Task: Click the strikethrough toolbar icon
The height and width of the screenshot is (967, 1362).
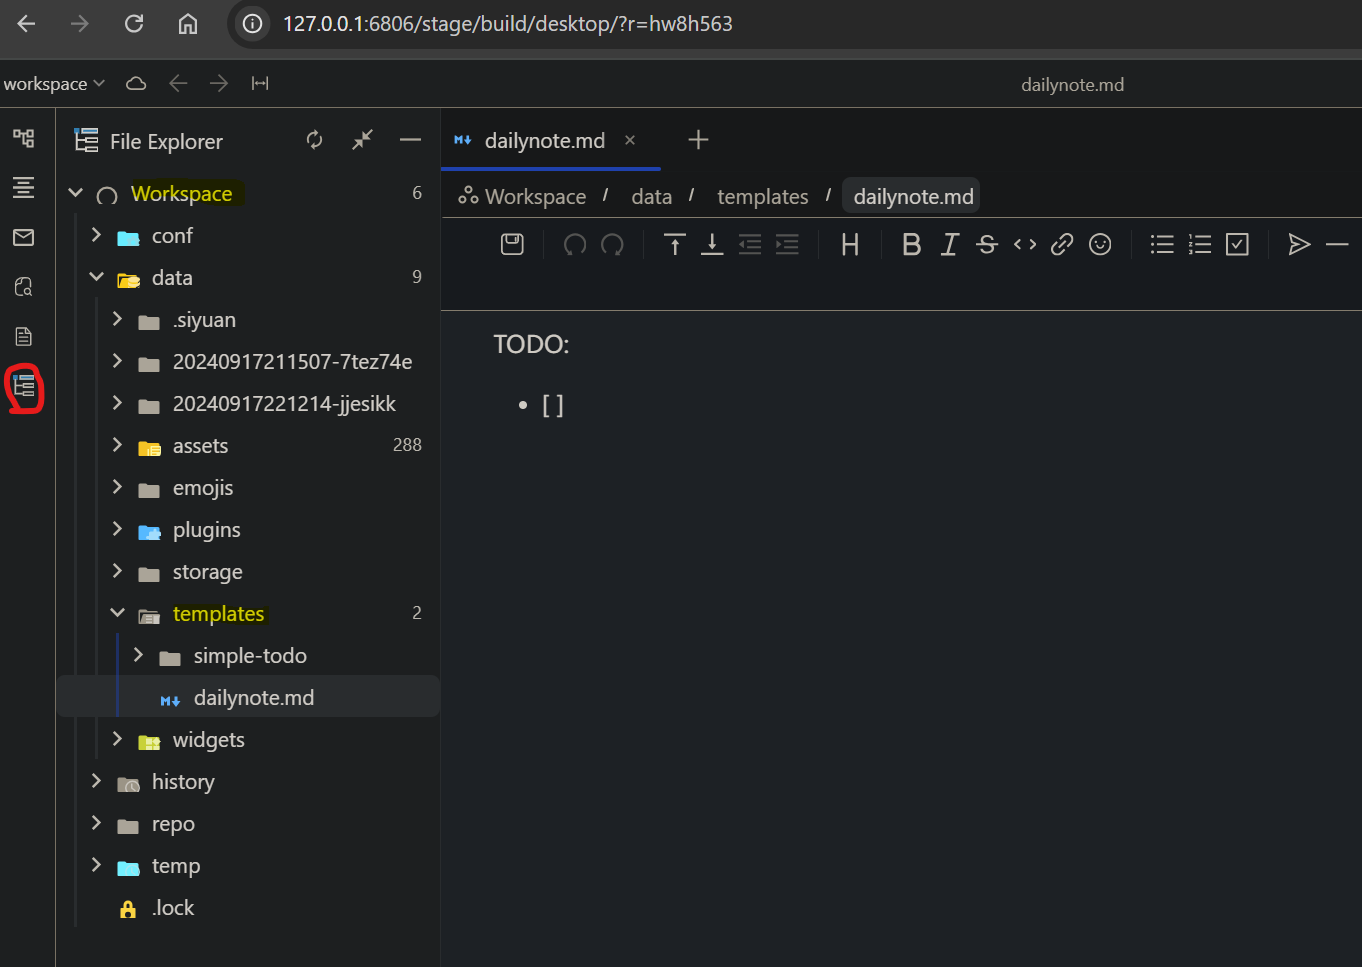Action: [x=987, y=245]
